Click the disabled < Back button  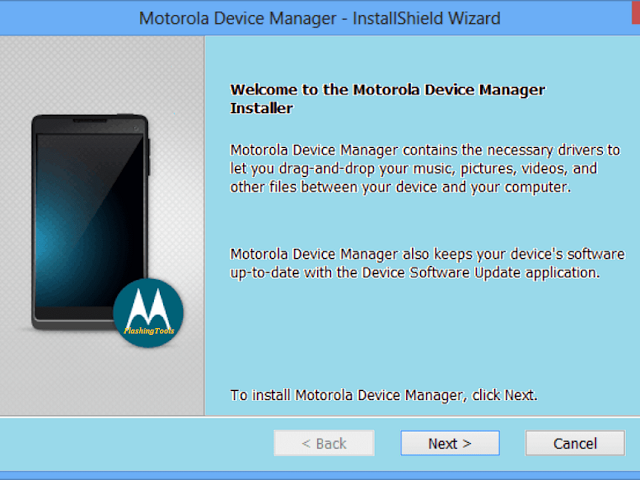(x=324, y=443)
